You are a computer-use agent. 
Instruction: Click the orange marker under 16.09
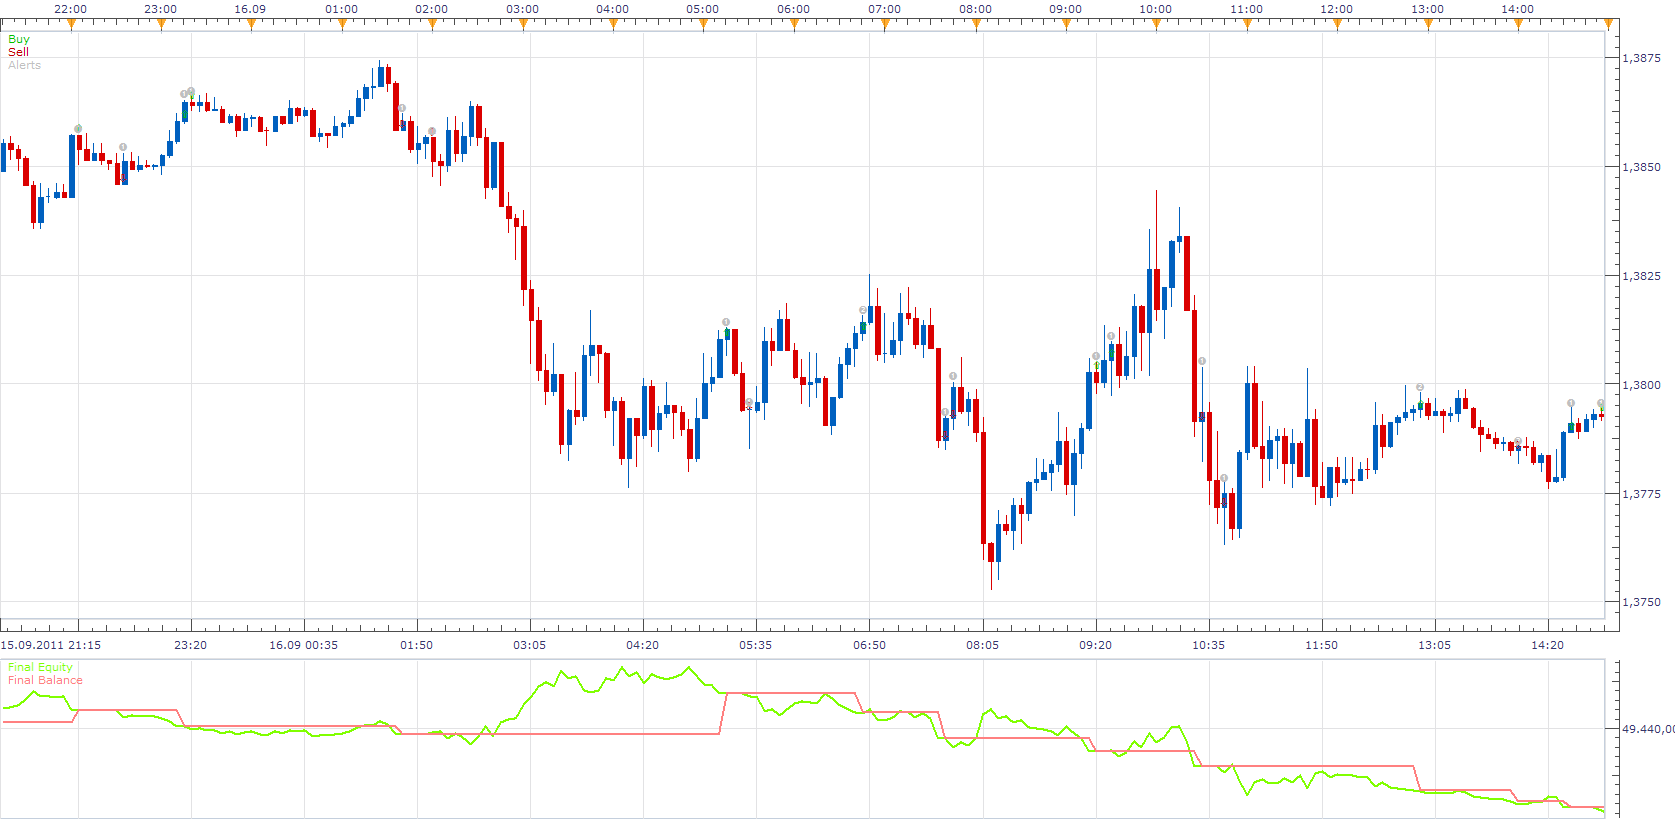tap(251, 24)
